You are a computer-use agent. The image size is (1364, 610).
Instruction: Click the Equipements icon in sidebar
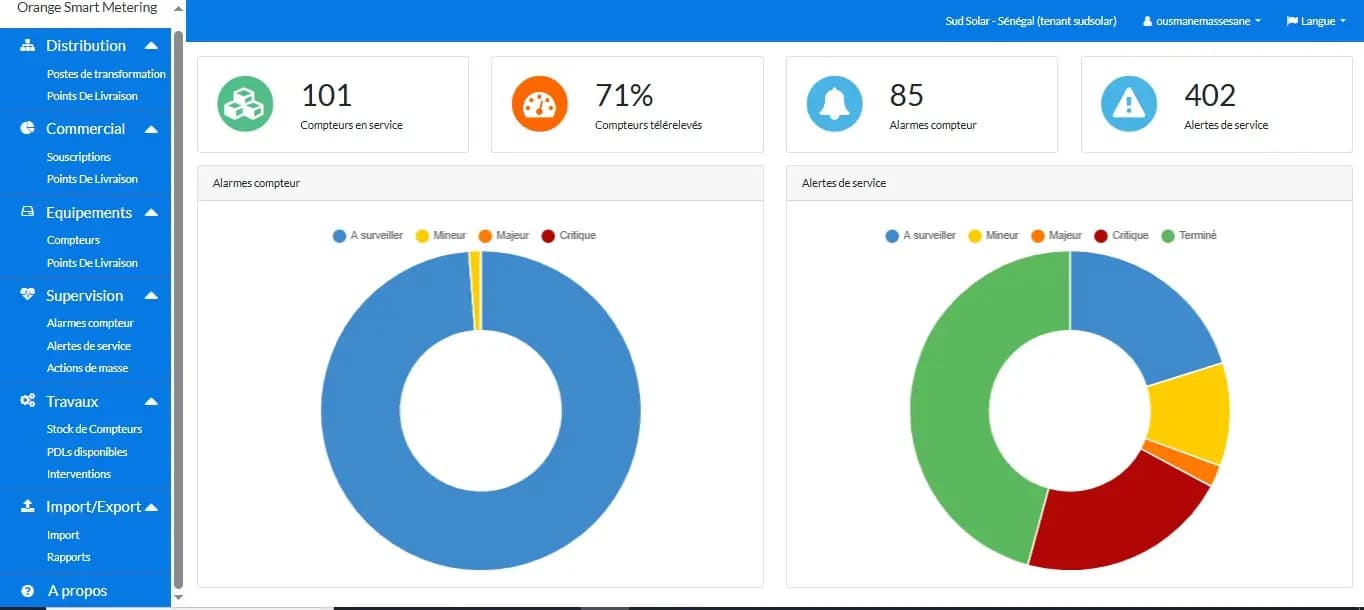coord(28,213)
